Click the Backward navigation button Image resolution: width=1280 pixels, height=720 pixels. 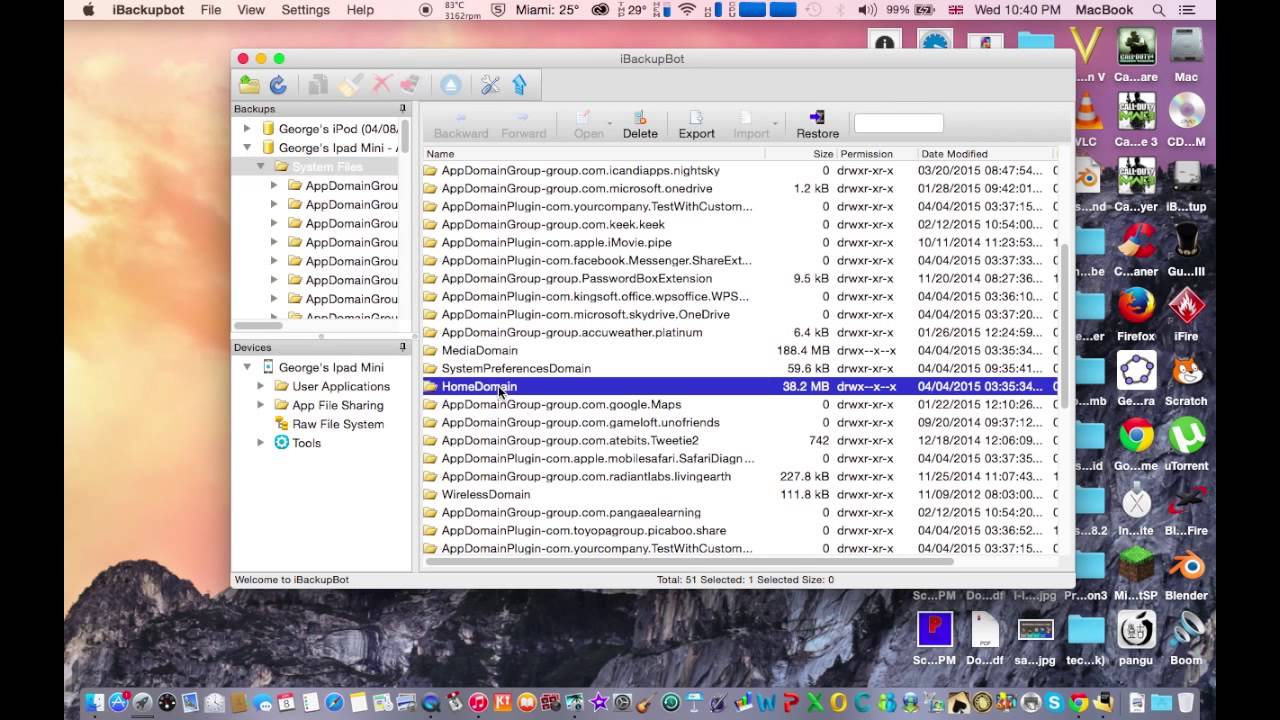click(x=461, y=125)
